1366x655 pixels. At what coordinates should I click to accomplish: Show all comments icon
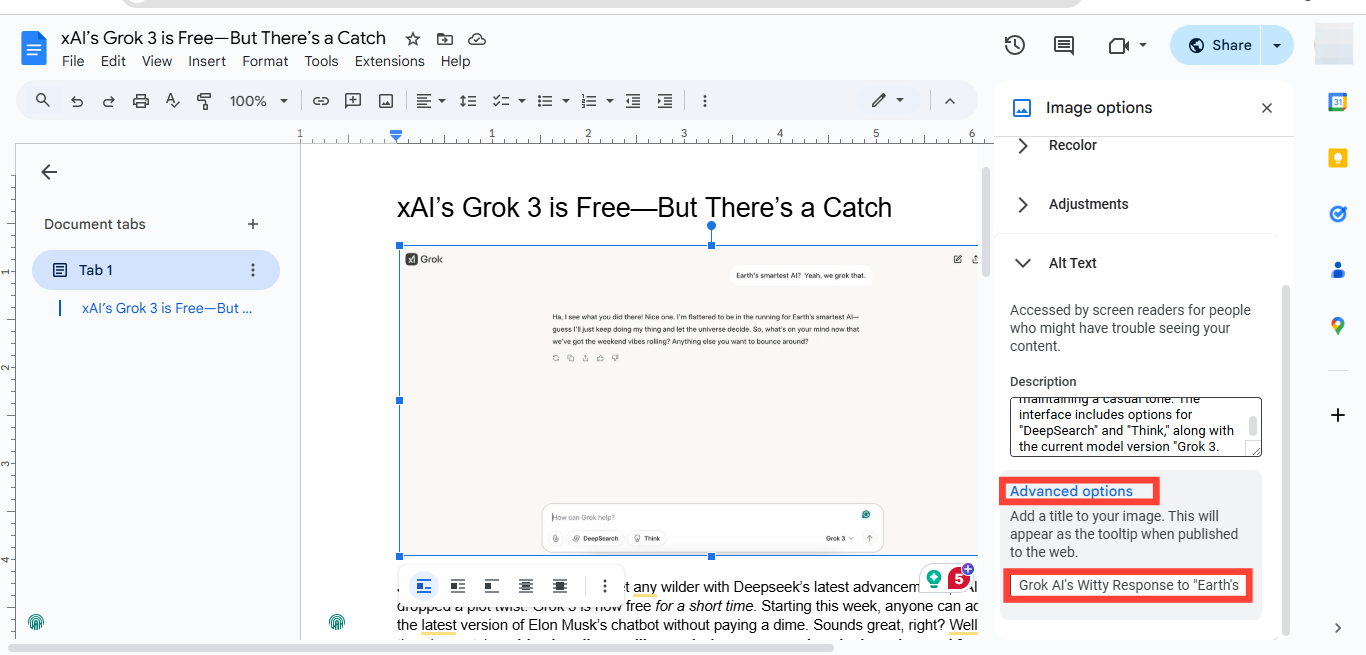coord(1064,45)
